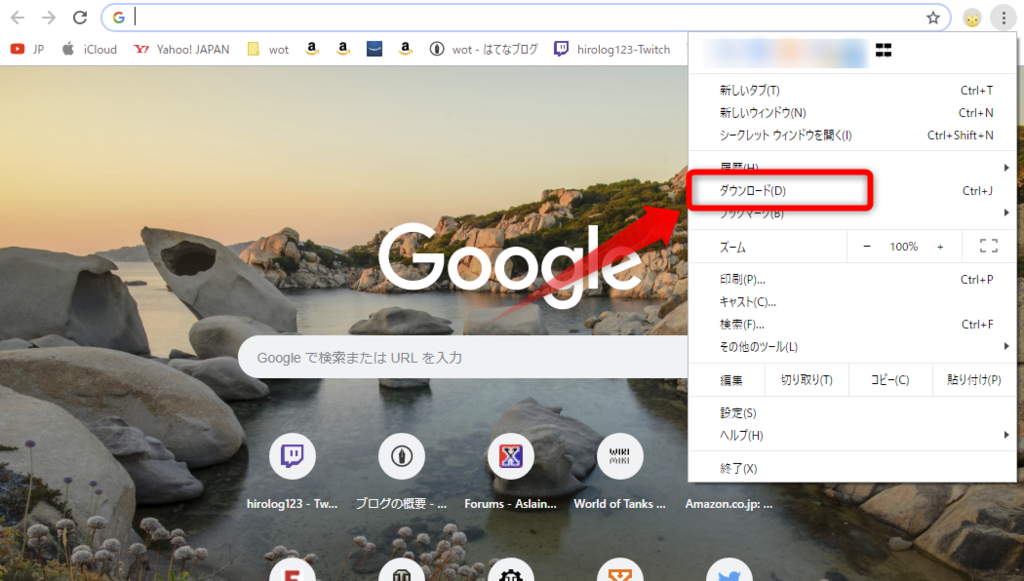Select 新しいタブ(T) menu item

point(852,90)
